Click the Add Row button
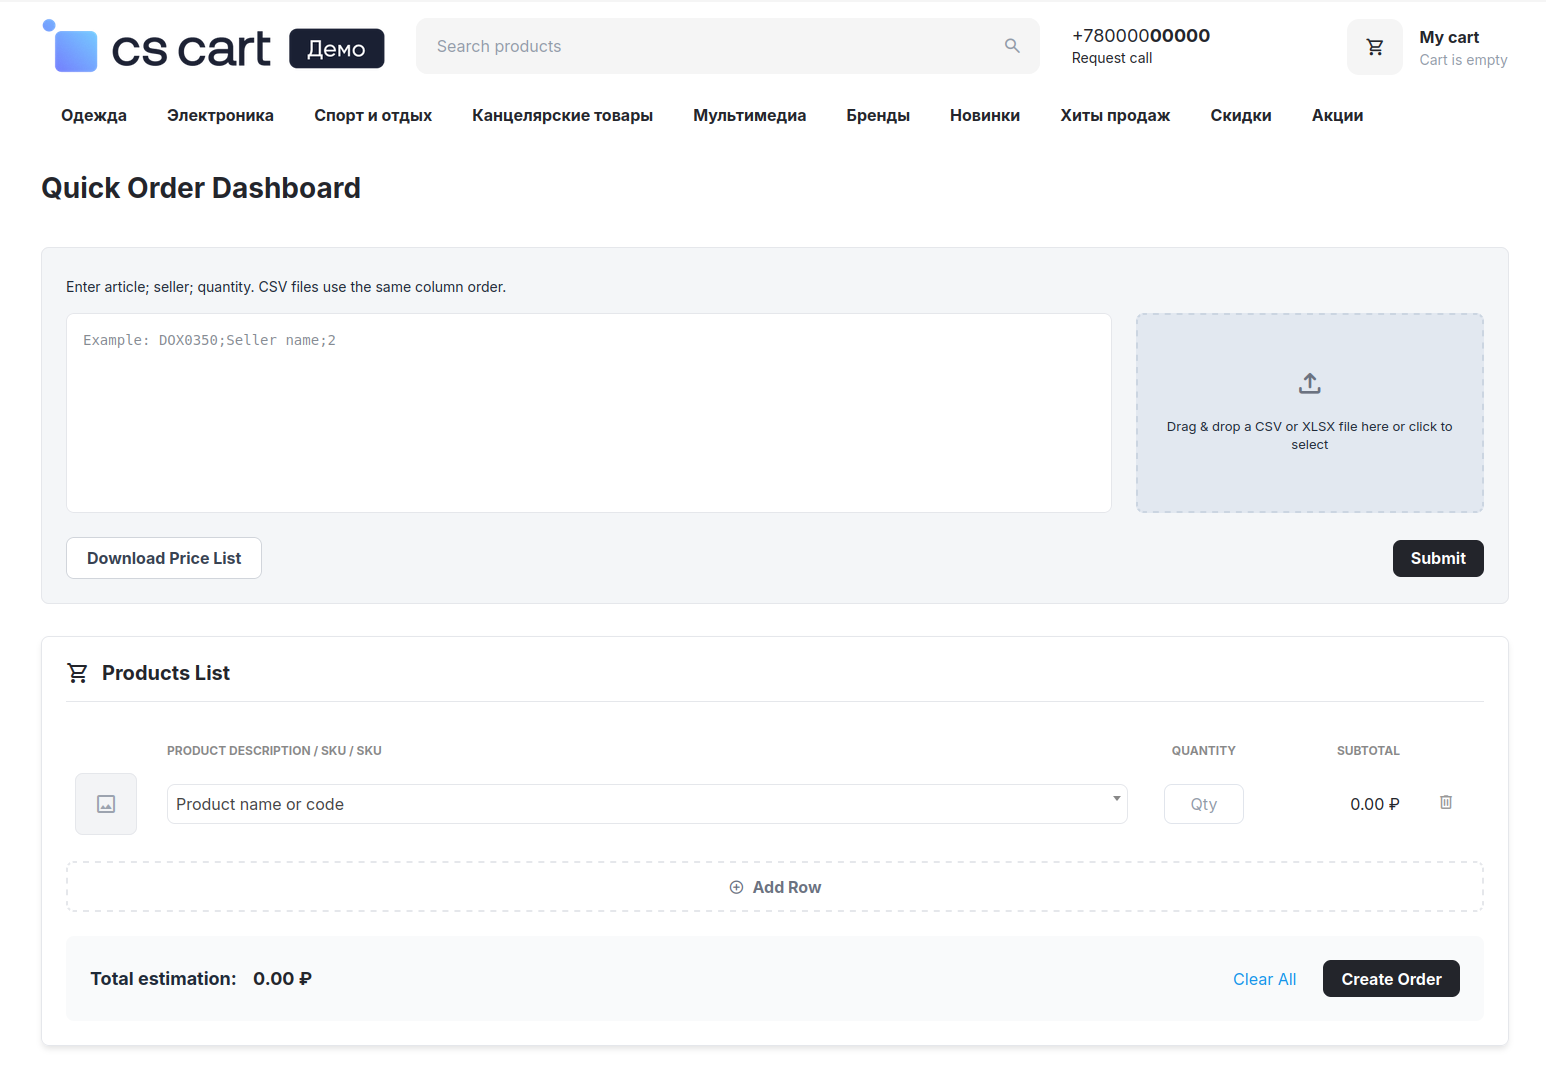 click(x=775, y=887)
